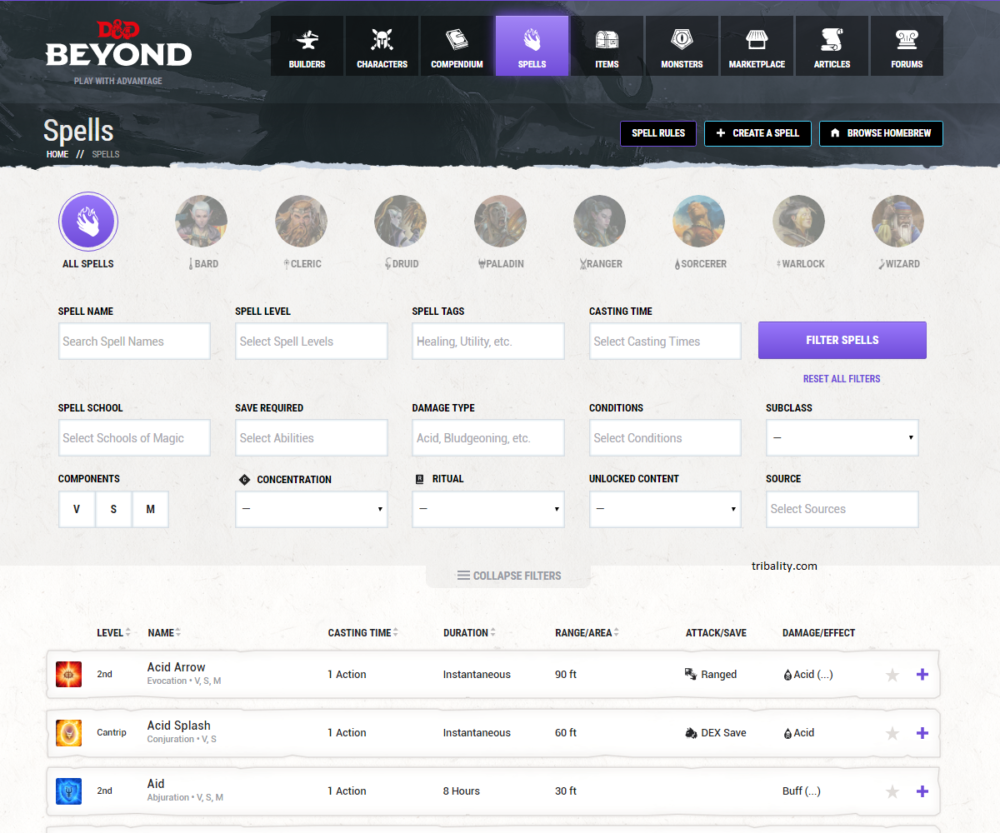Open the Aid spell name

tap(156, 784)
